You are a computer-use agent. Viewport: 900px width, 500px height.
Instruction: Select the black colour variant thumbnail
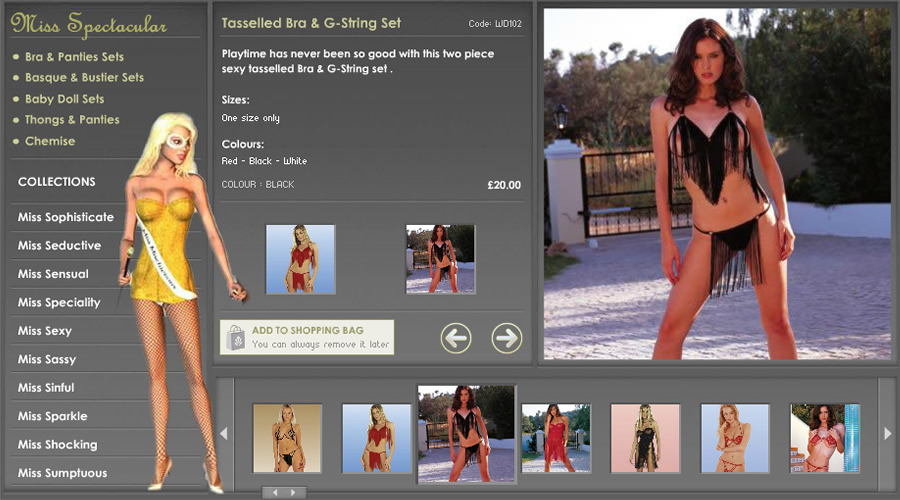click(x=440, y=259)
